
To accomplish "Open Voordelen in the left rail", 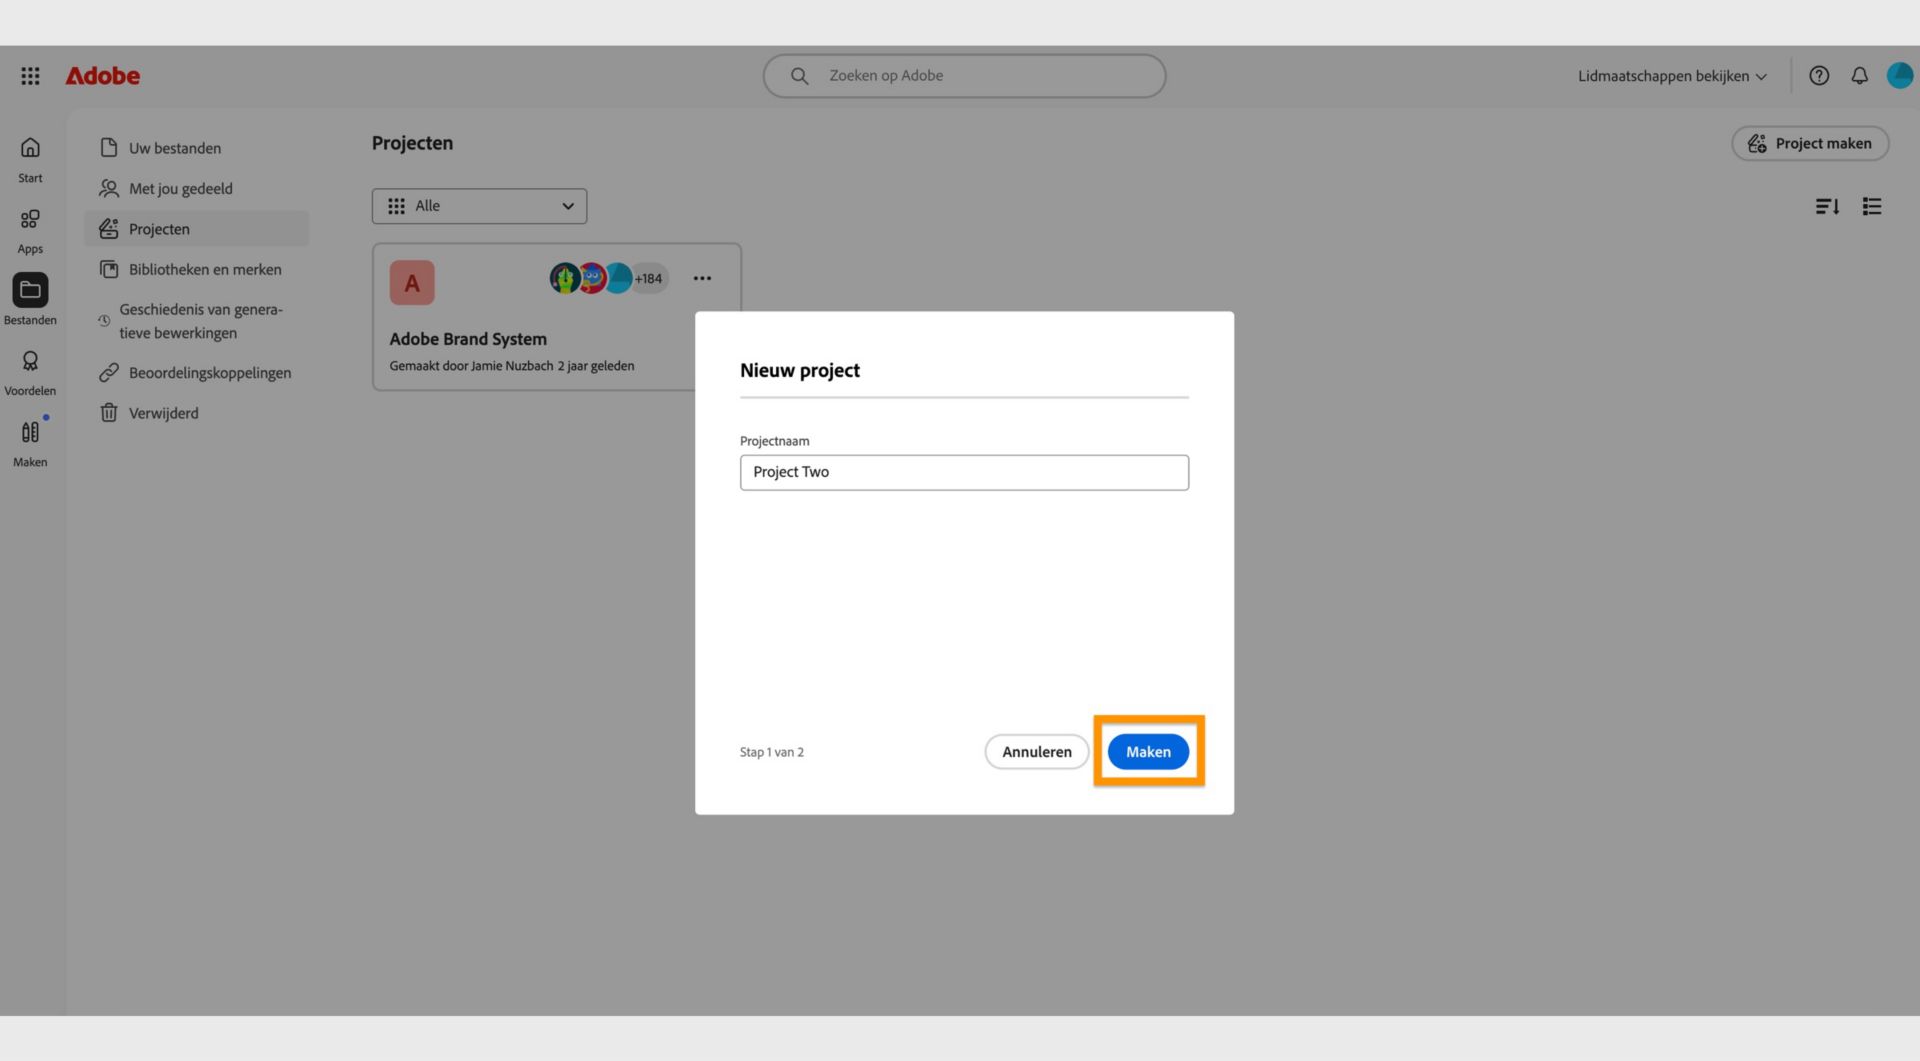I will click(x=30, y=372).
